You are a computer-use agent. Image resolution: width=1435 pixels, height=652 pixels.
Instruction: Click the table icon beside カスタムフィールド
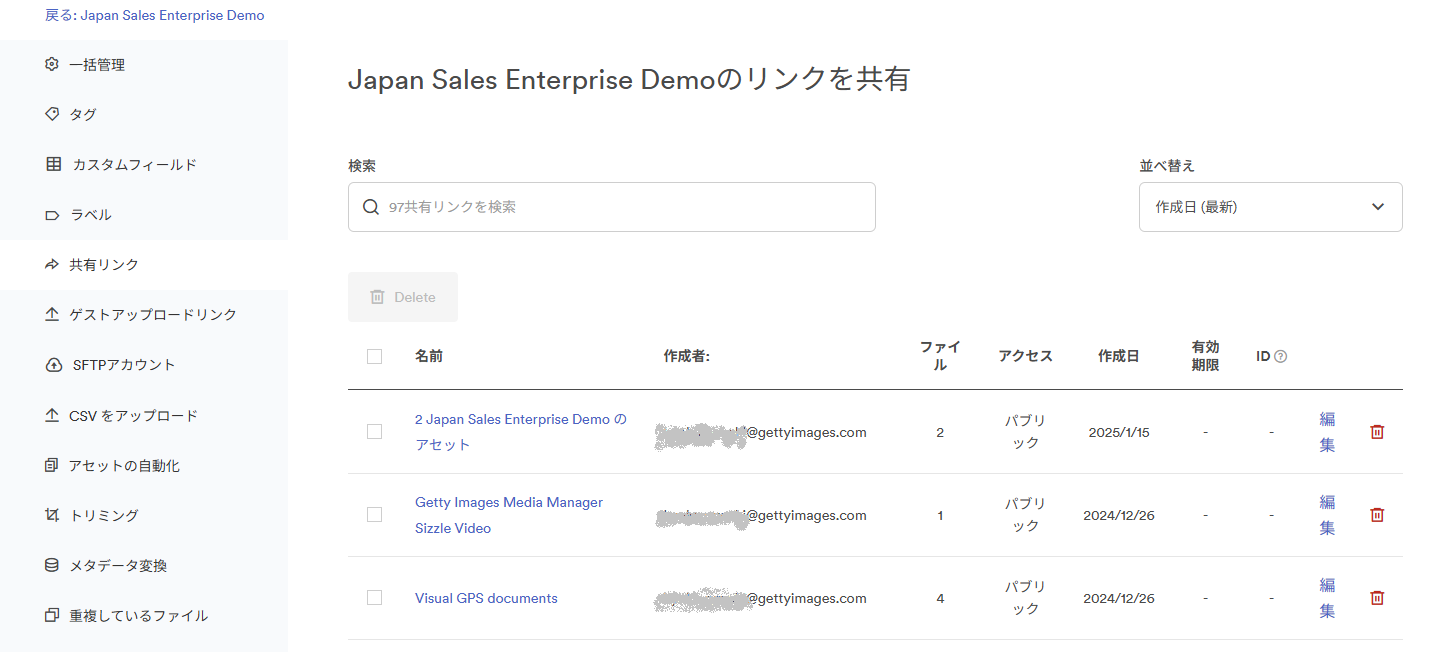(x=53, y=165)
